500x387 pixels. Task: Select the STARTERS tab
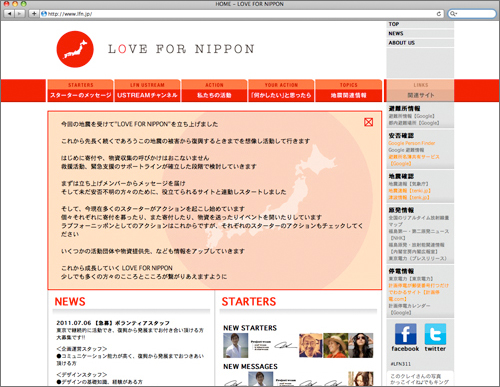(x=81, y=91)
